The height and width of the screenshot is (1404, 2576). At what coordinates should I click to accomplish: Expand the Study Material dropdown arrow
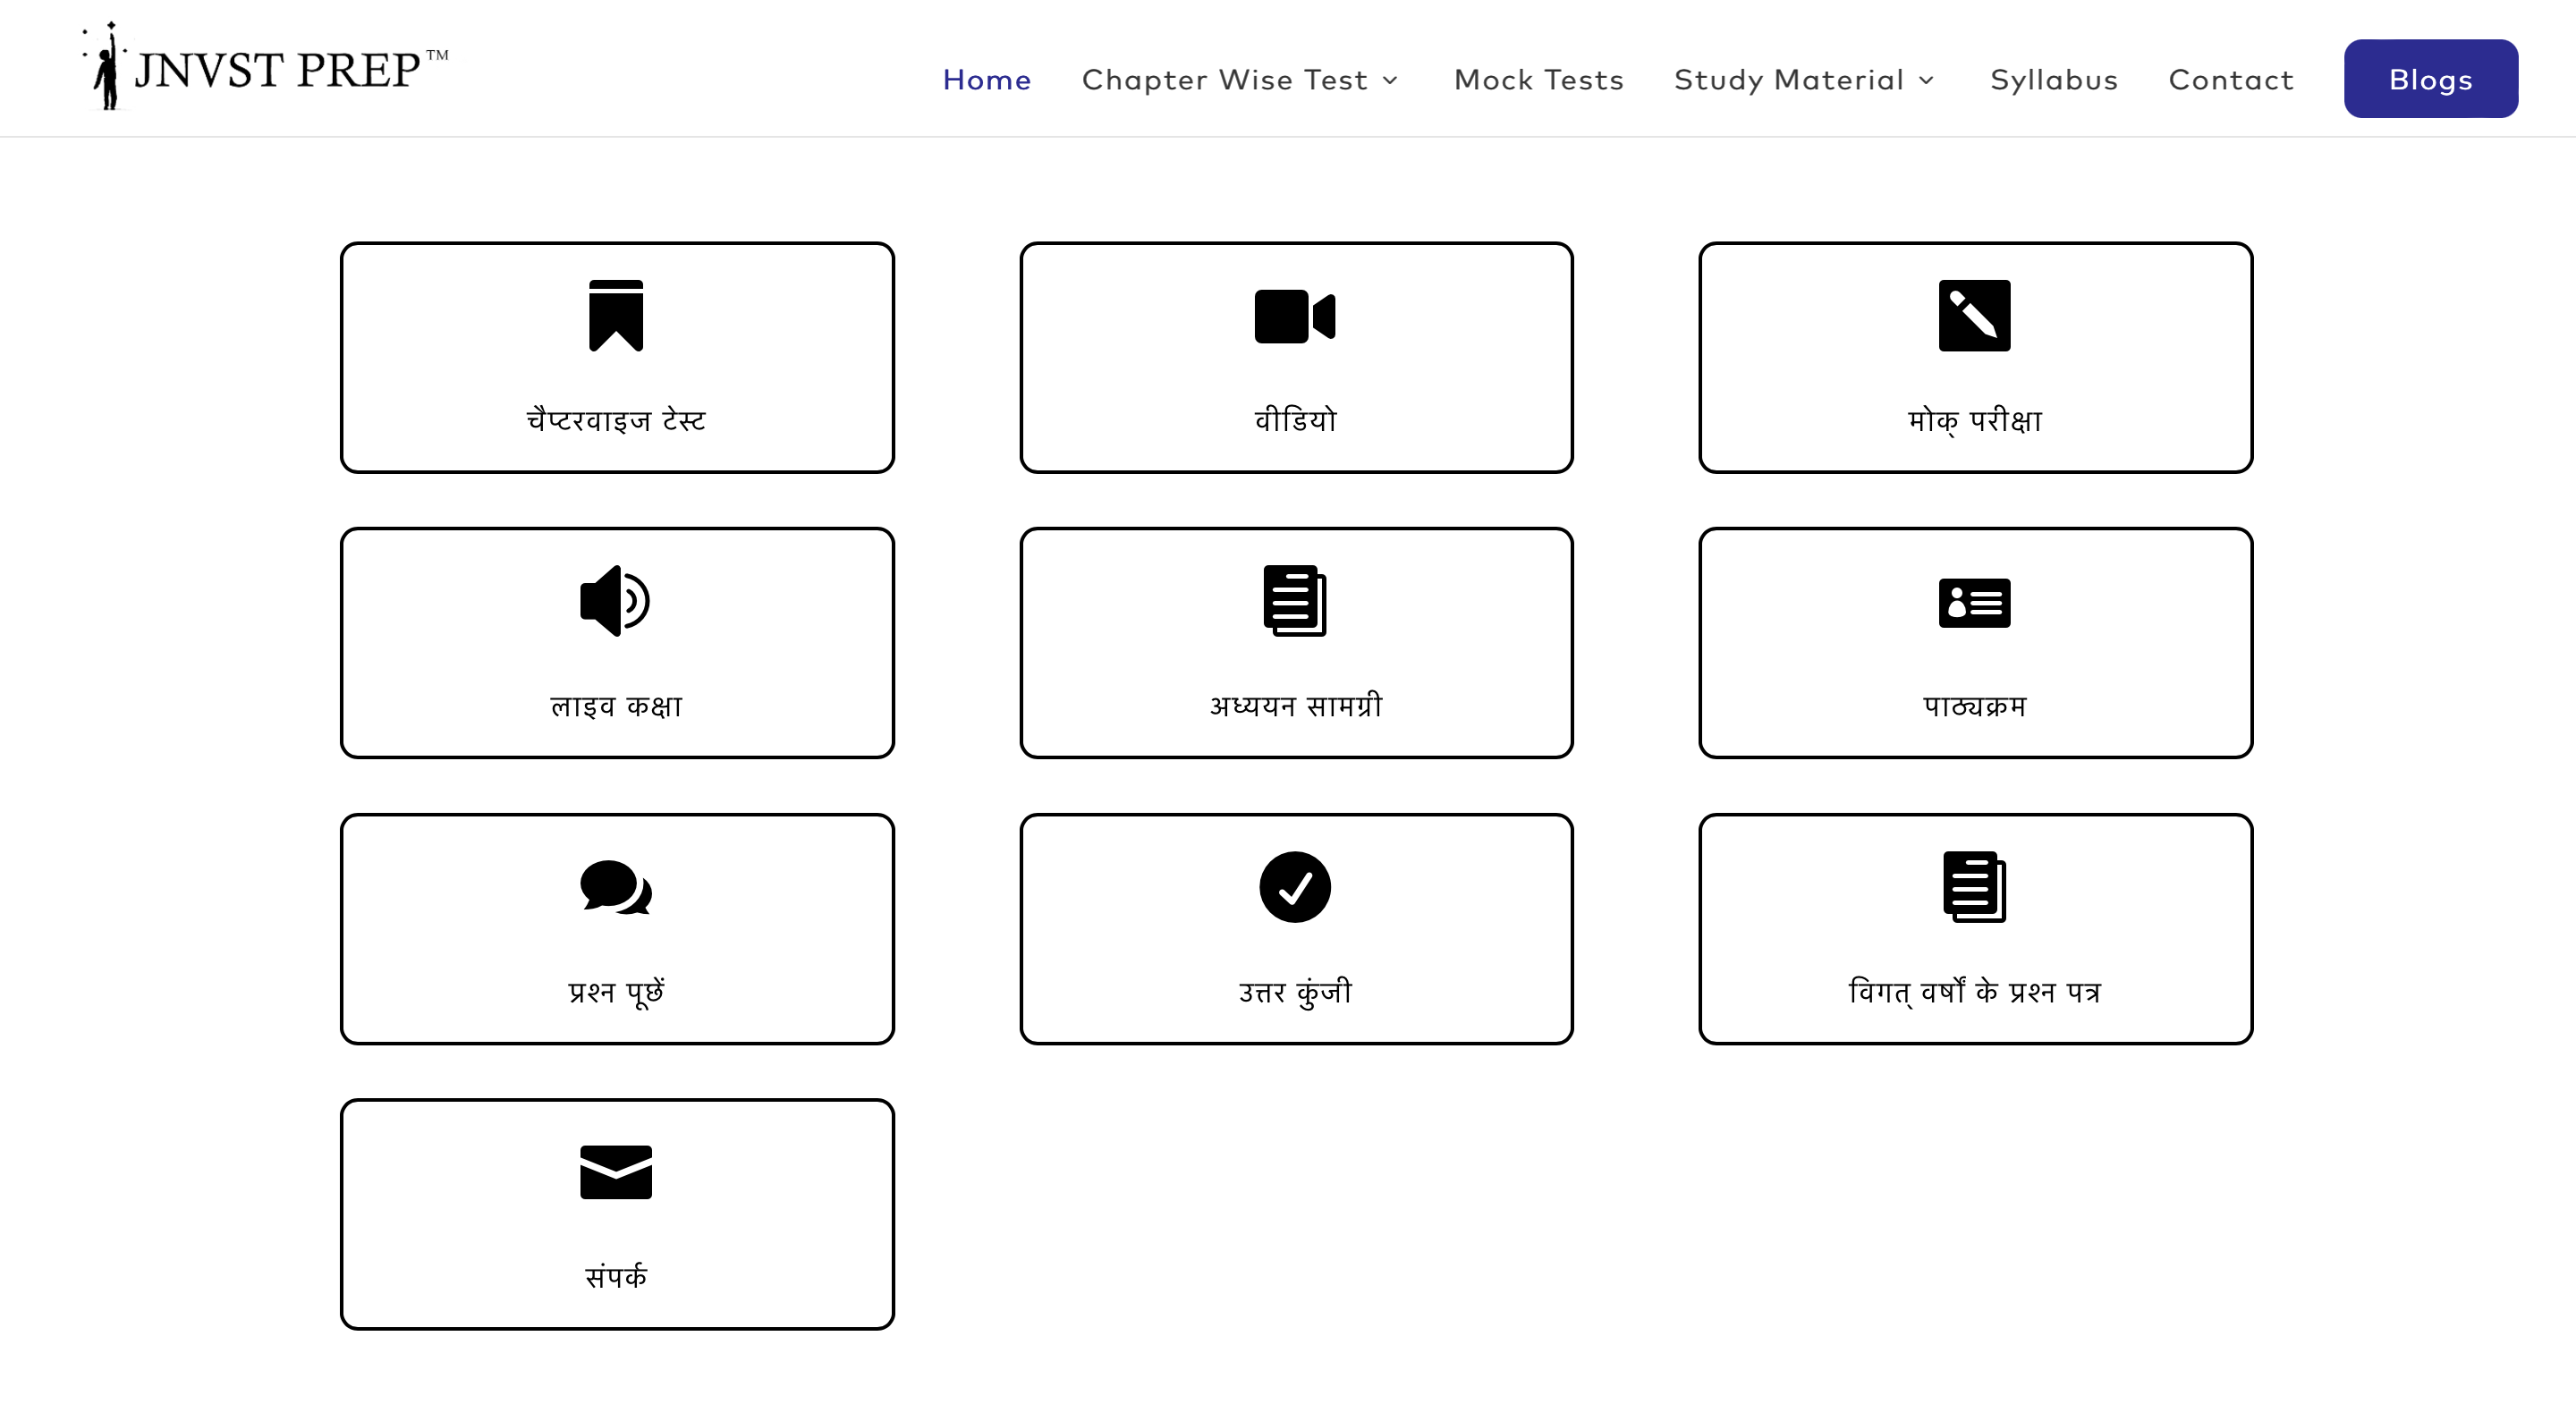pos(1927,80)
